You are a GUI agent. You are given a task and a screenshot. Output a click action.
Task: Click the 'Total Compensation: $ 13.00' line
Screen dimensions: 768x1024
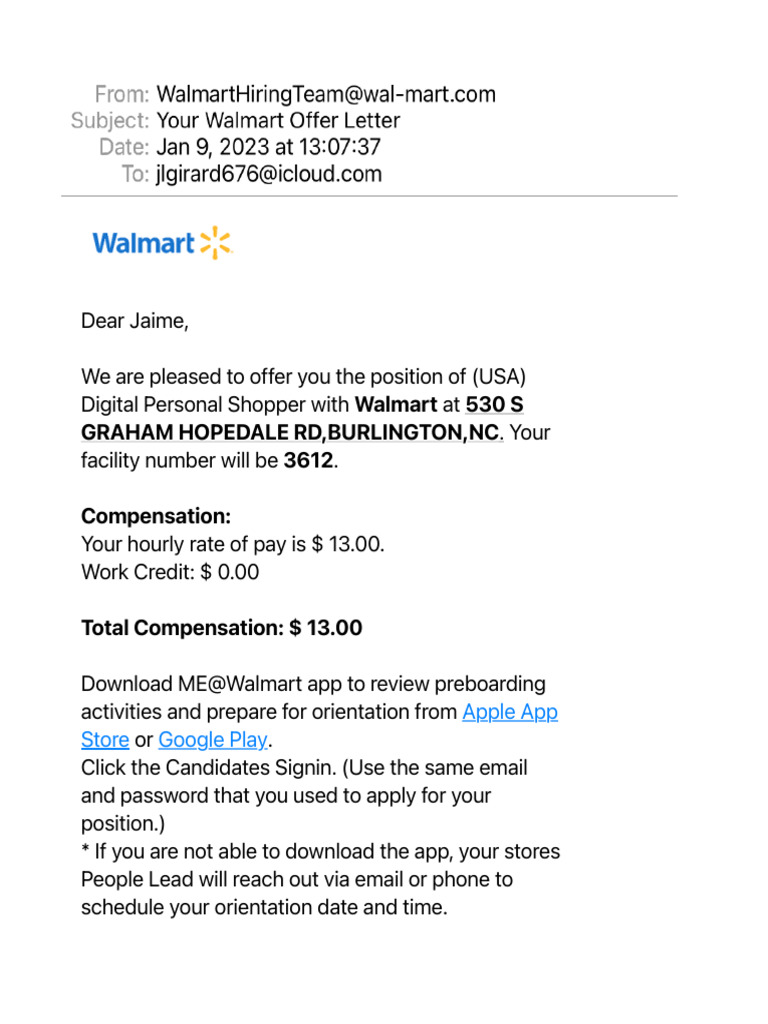(x=221, y=628)
